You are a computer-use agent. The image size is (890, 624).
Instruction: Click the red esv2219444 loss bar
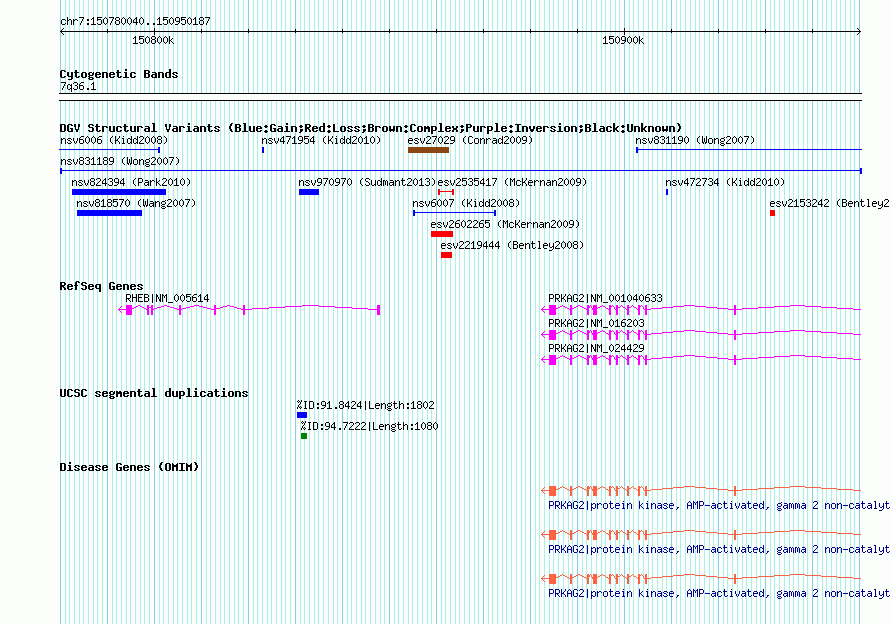[x=447, y=255]
